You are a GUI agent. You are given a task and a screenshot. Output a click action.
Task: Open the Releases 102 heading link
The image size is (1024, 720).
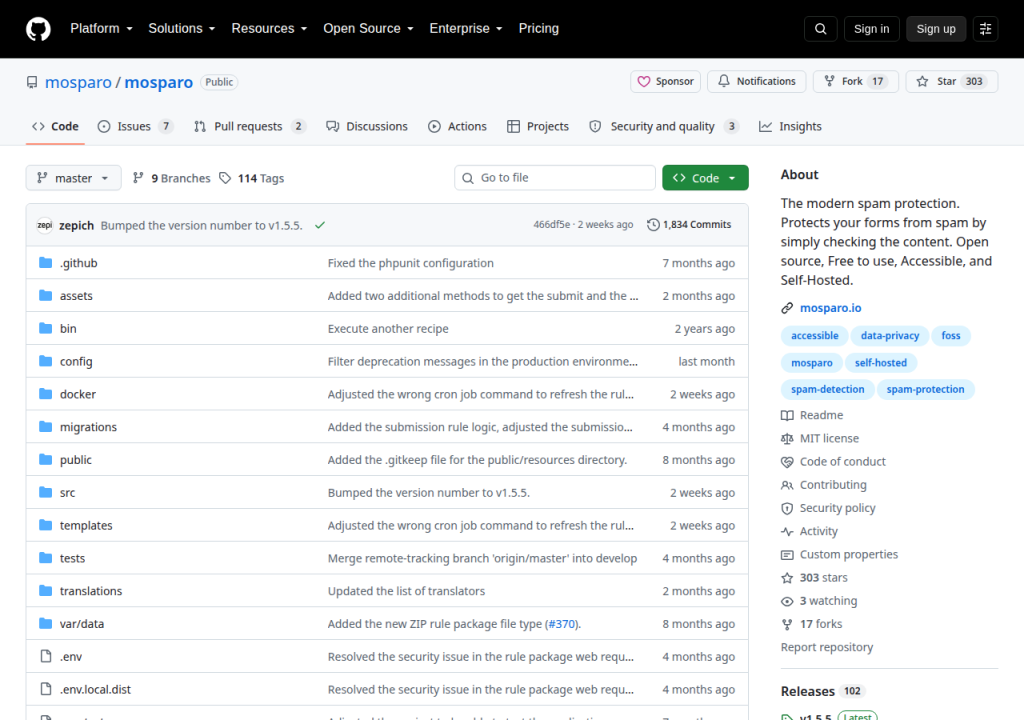coord(822,691)
